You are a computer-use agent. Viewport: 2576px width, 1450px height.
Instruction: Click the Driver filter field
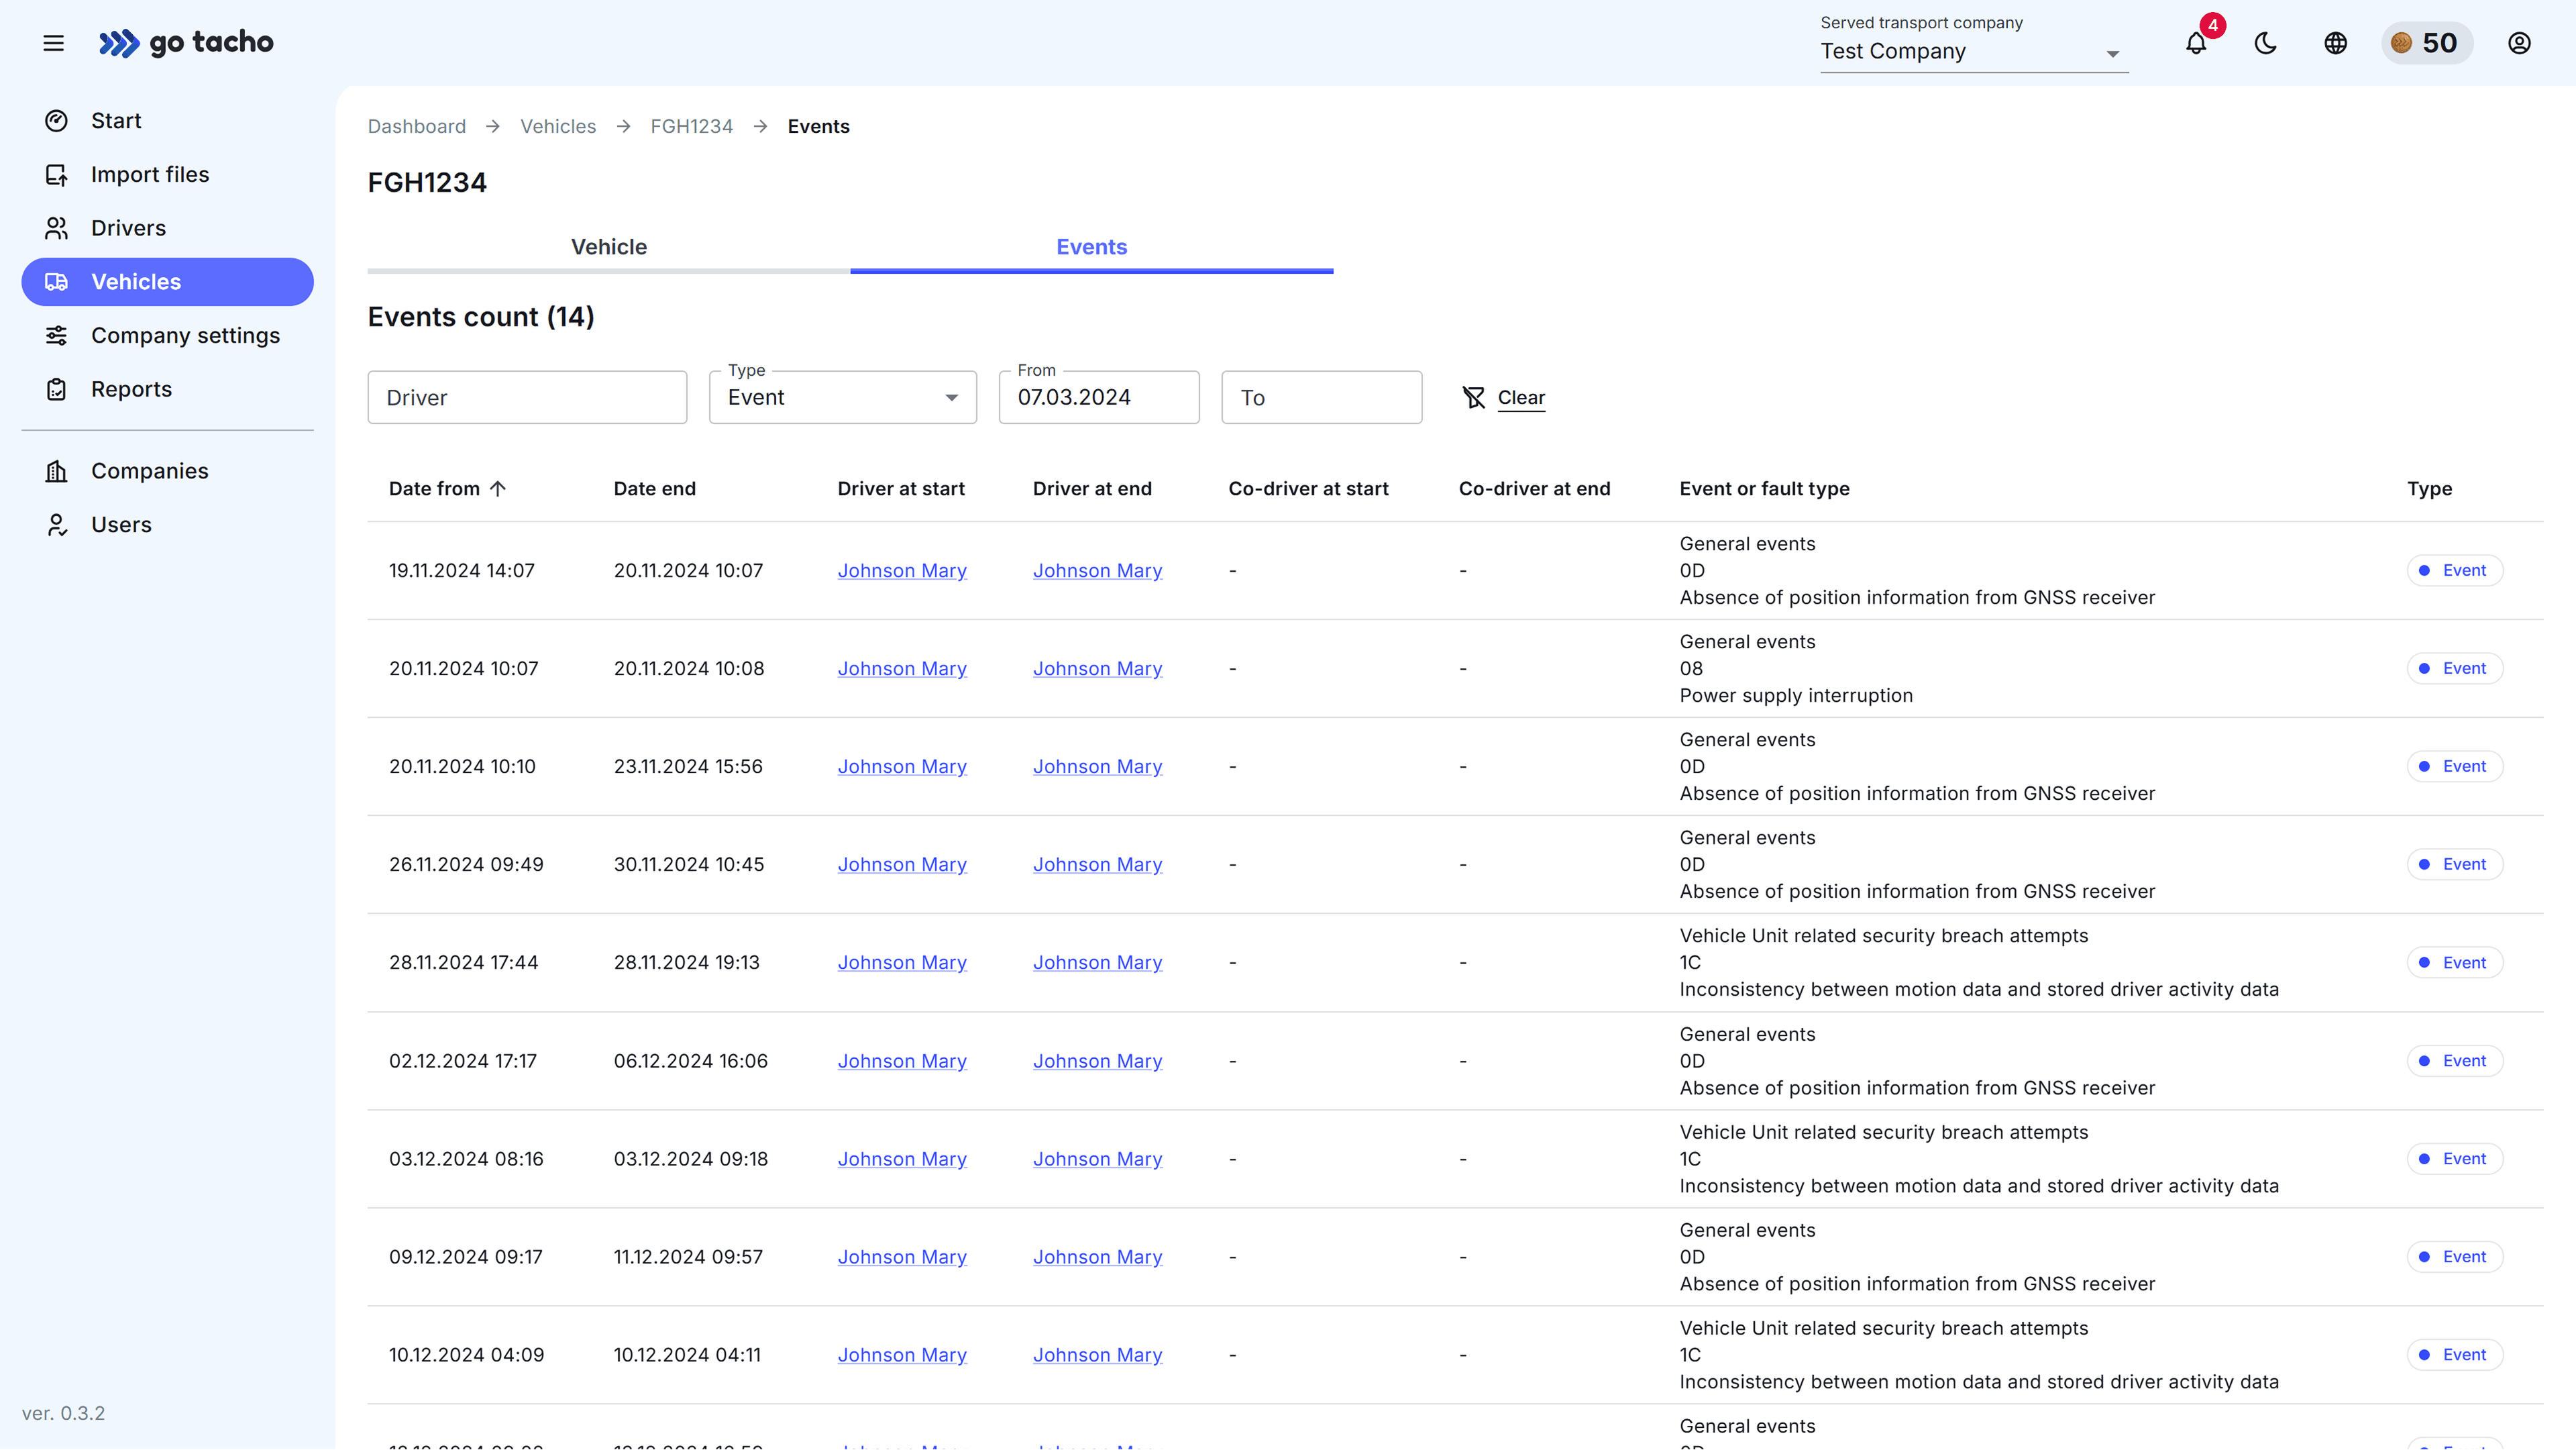pos(527,398)
